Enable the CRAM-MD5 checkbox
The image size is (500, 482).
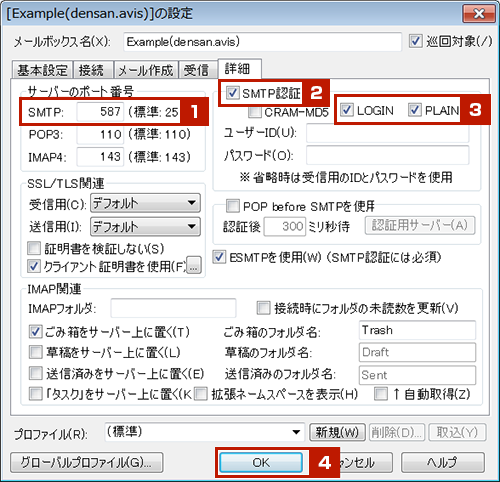[255, 112]
